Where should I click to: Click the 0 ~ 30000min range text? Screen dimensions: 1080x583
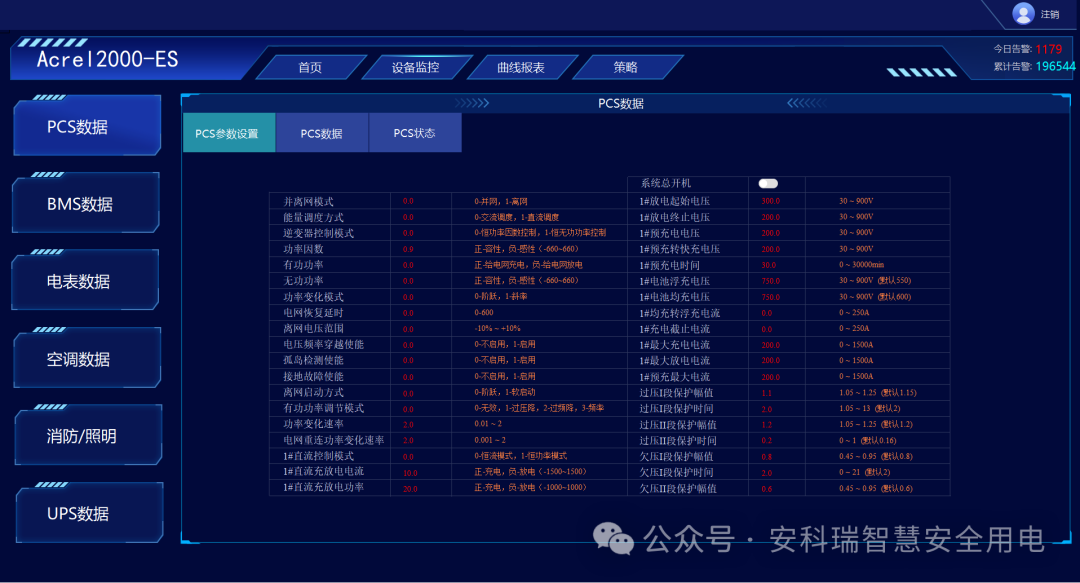[862, 265]
